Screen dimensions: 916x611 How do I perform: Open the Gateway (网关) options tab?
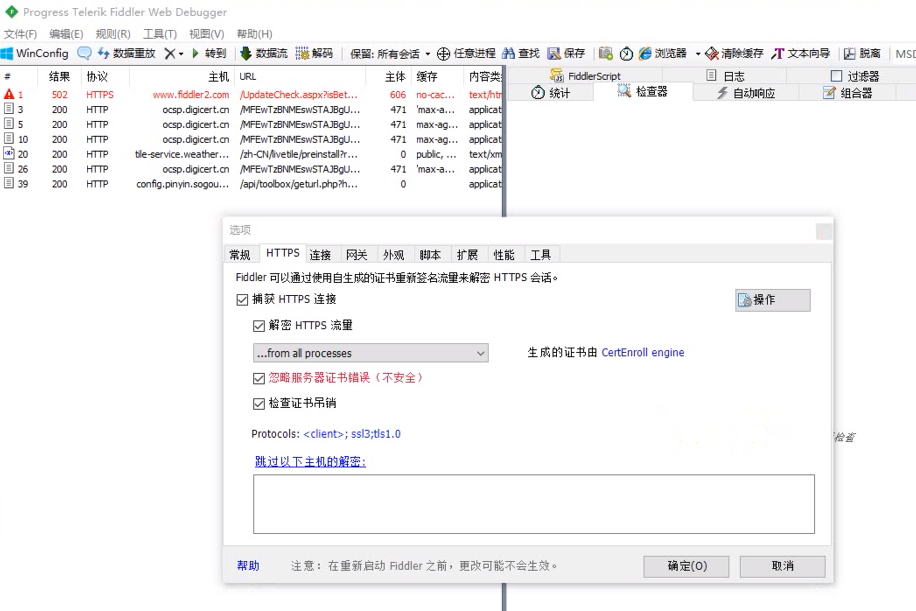tap(356, 255)
